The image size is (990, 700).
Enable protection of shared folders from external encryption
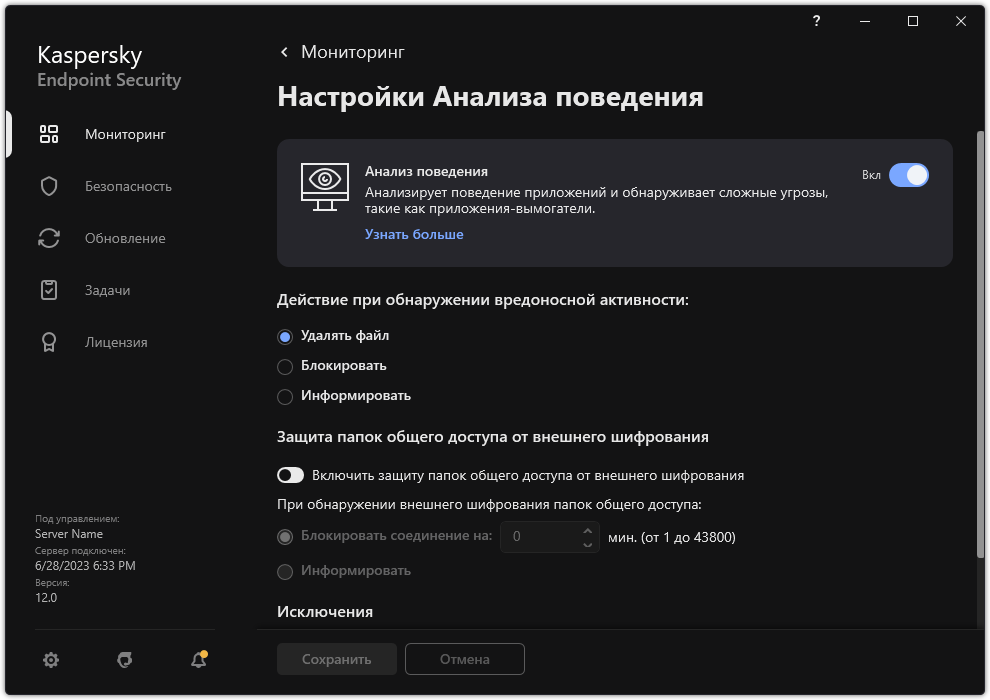tap(293, 475)
